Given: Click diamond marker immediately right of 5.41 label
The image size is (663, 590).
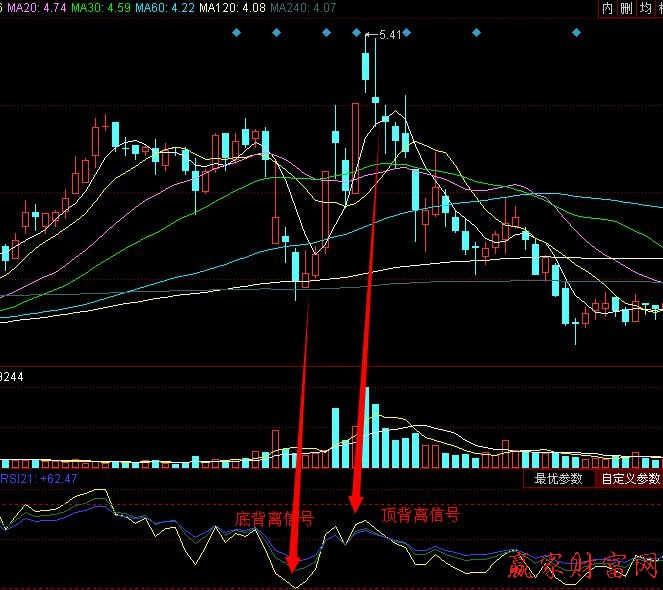Looking at the screenshot, I should coord(406,33).
